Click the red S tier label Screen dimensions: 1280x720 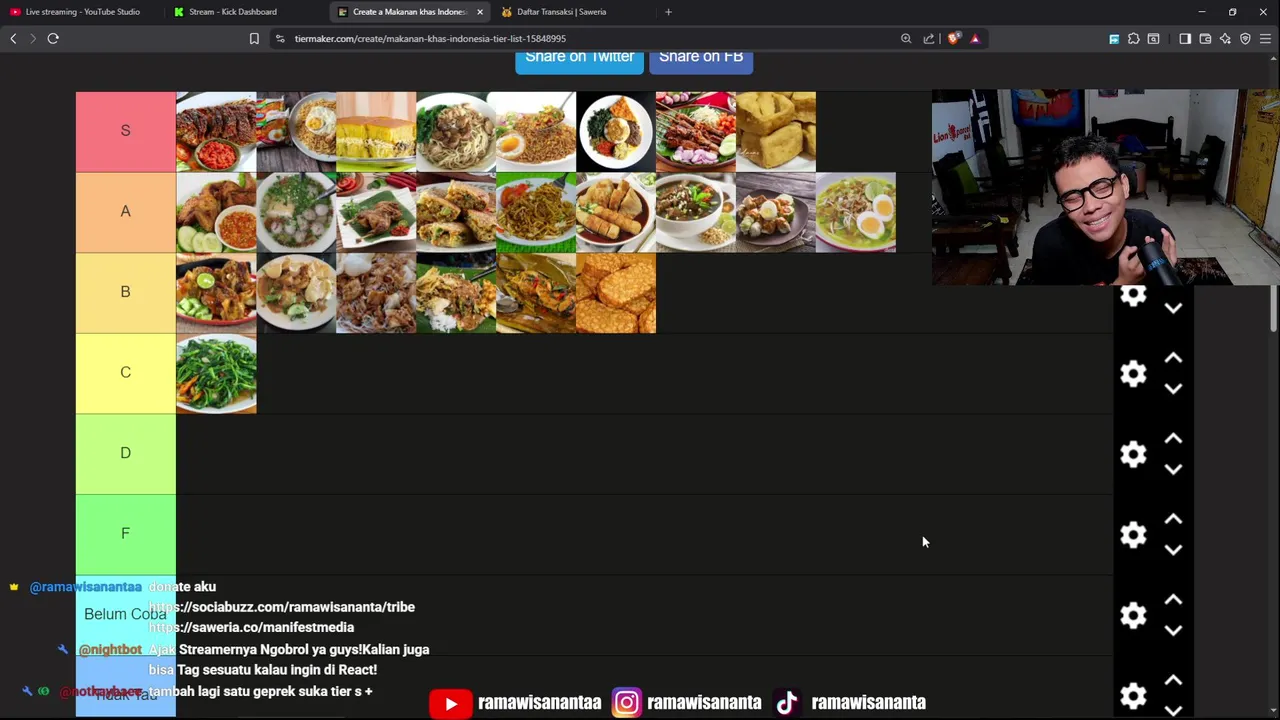tap(125, 131)
